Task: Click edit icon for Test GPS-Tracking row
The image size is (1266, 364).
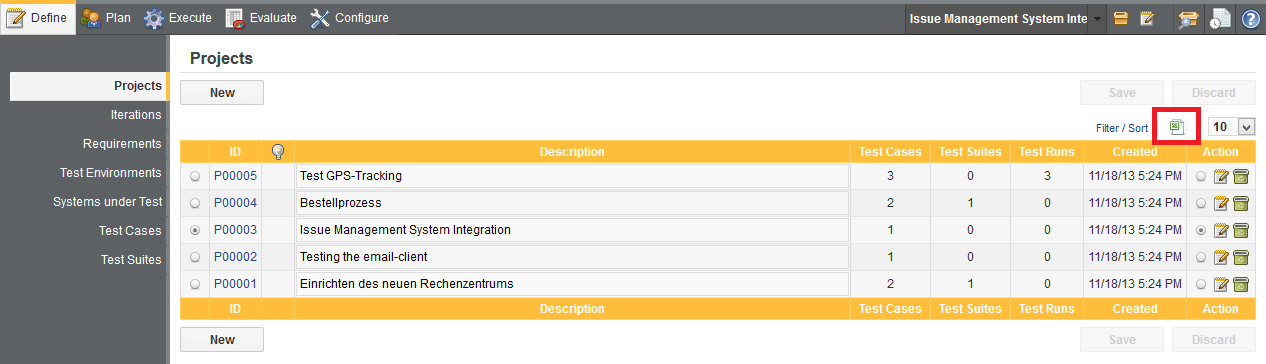Action: pos(1221,176)
